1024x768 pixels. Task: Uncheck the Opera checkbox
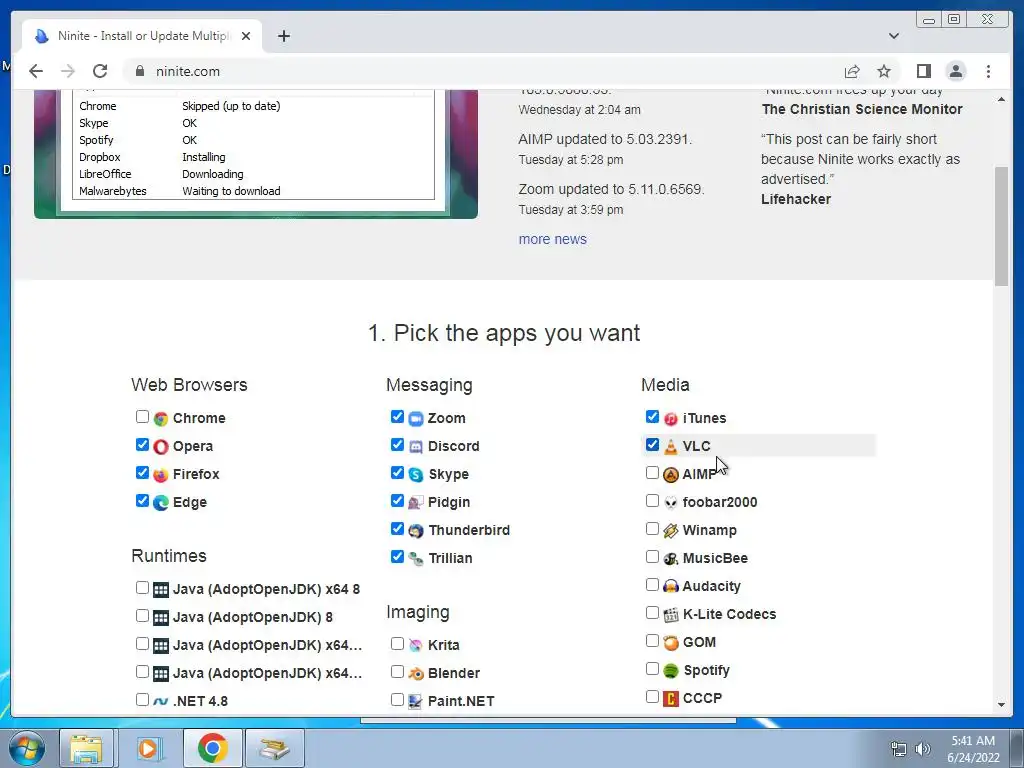tap(142, 445)
